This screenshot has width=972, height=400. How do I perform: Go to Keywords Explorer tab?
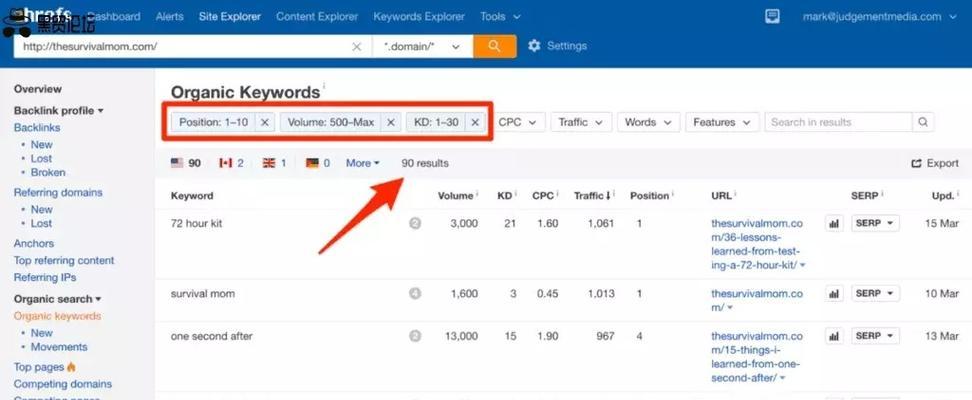tap(419, 17)
